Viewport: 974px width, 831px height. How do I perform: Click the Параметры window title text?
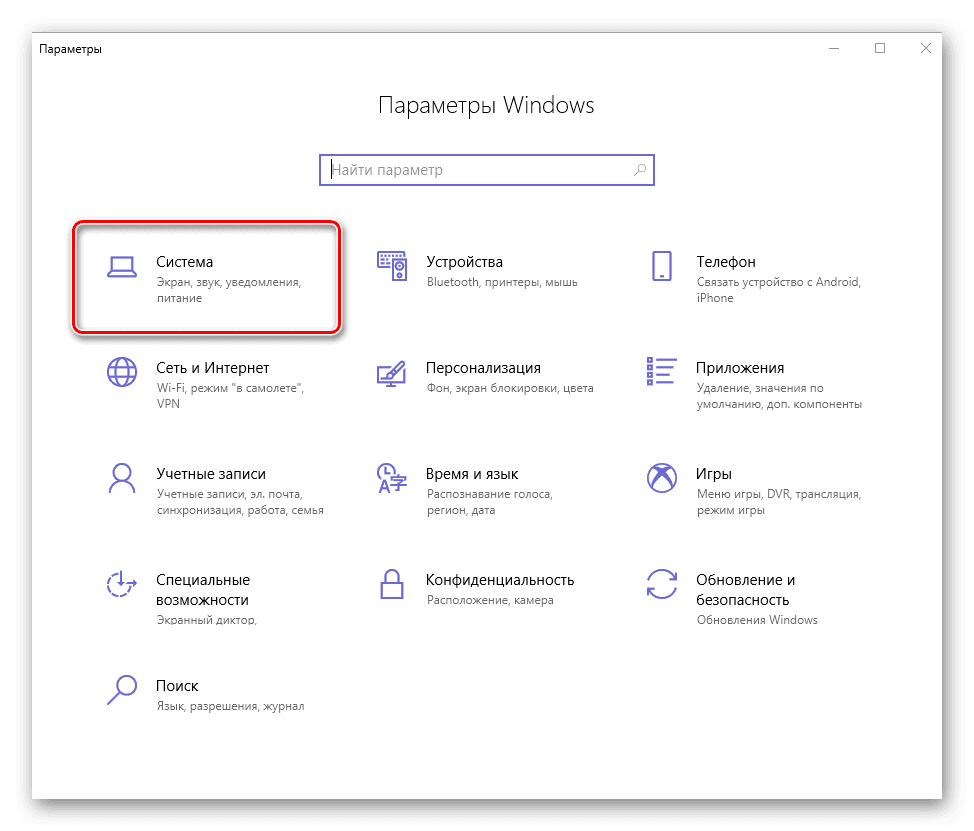tap(70, 49)
